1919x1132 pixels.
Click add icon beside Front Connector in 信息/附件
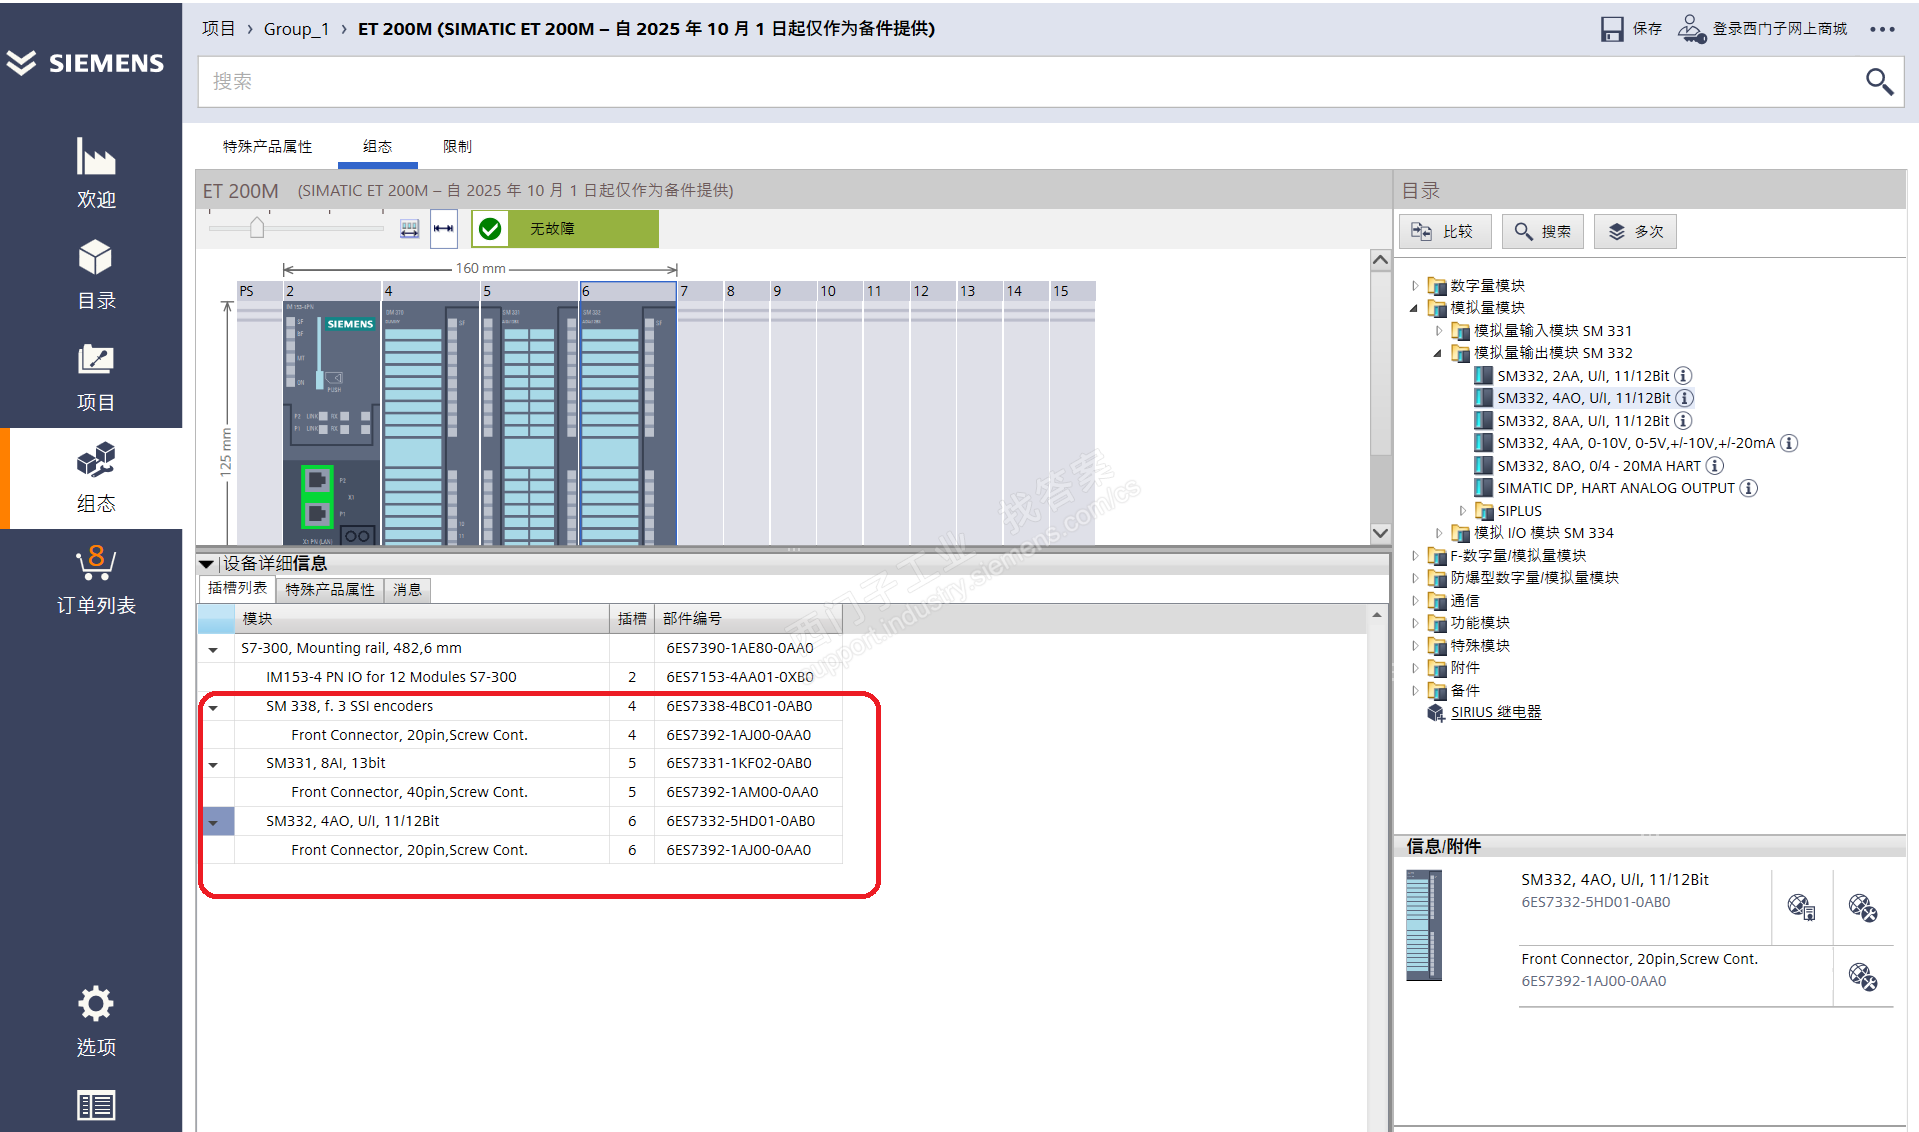pyautogui.click(x=1862, y=976)
